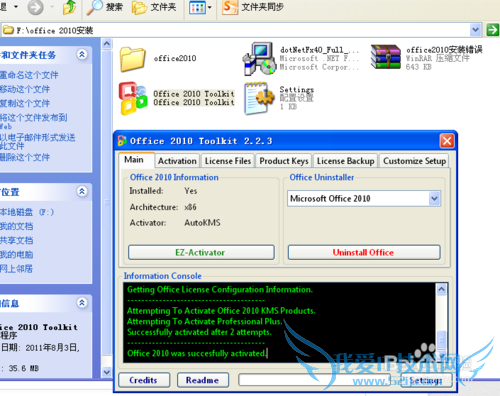Click the Readme button
The image size is (500, 396).
tap(202, 380)
